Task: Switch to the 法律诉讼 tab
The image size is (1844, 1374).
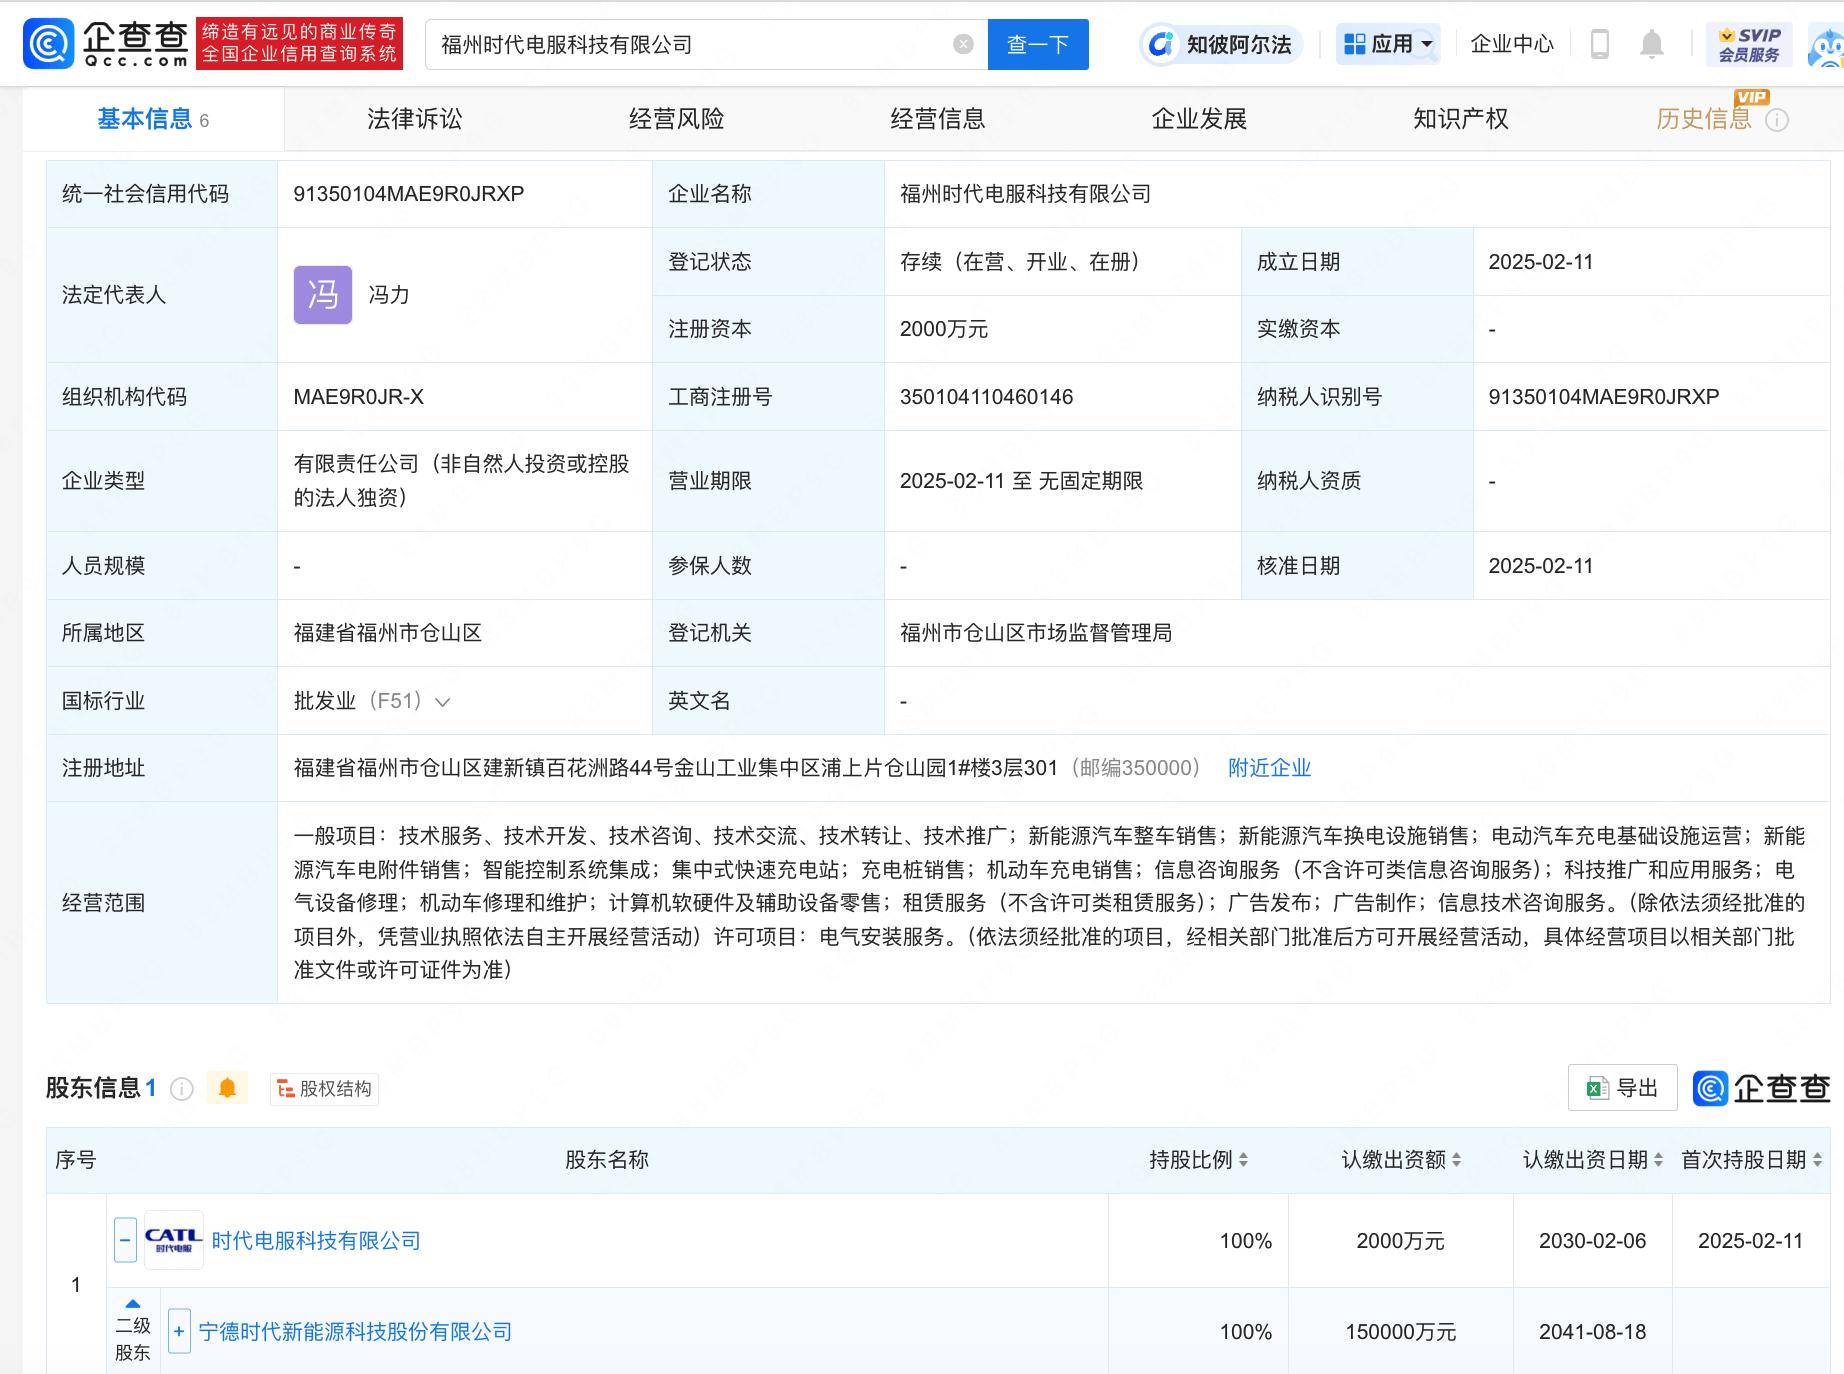Action: 413,118
